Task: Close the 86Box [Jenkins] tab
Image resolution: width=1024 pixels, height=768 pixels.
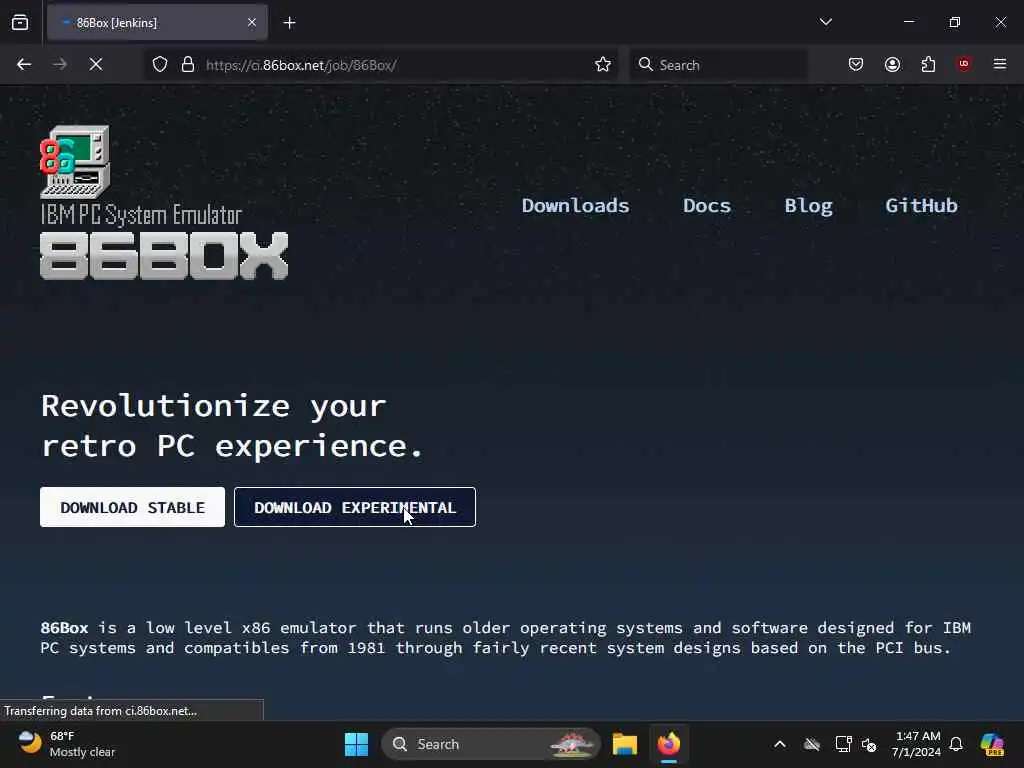Action: (251, 23)
